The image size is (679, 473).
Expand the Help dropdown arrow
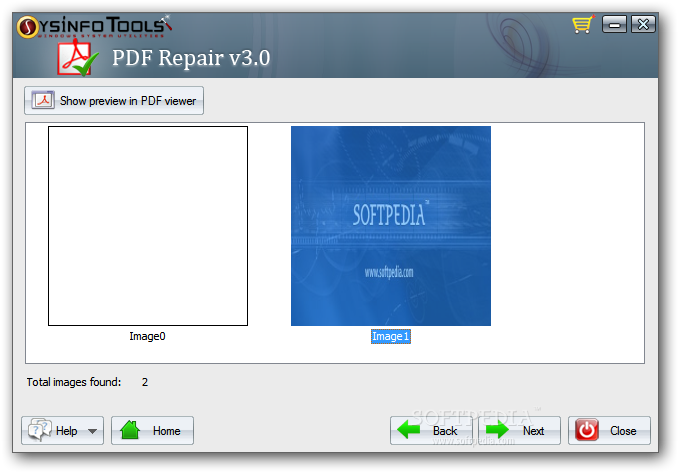[x=92, y=431]
